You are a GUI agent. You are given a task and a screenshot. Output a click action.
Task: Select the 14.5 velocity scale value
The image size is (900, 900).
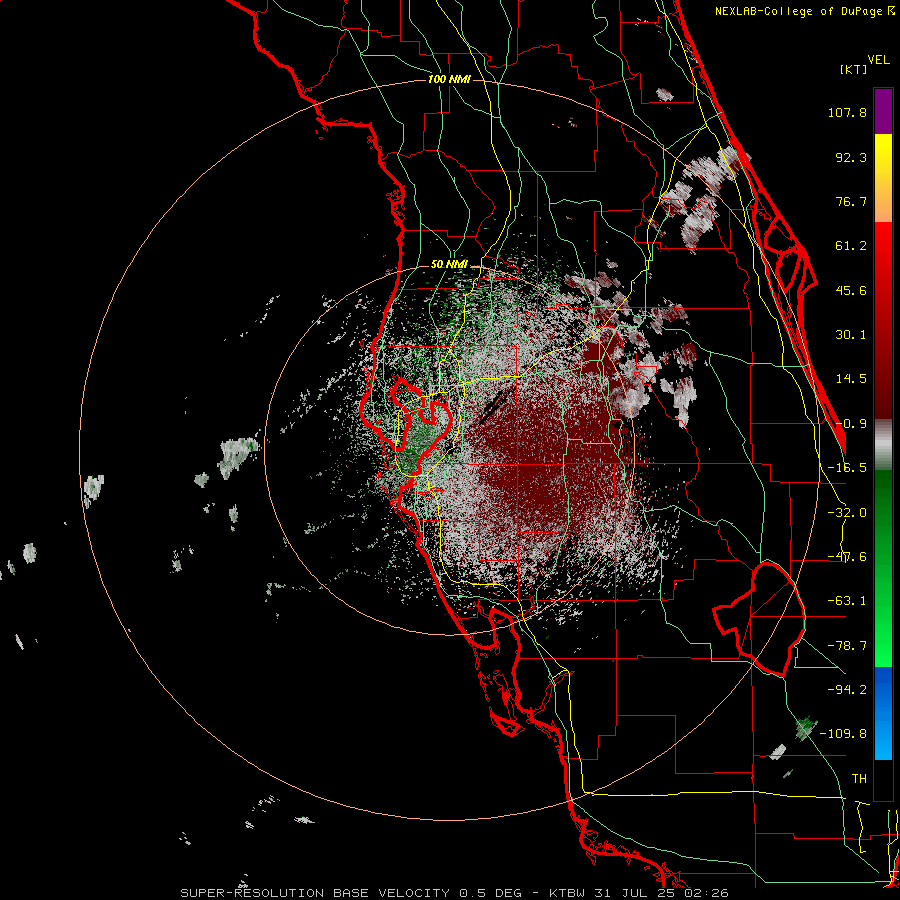851,379
